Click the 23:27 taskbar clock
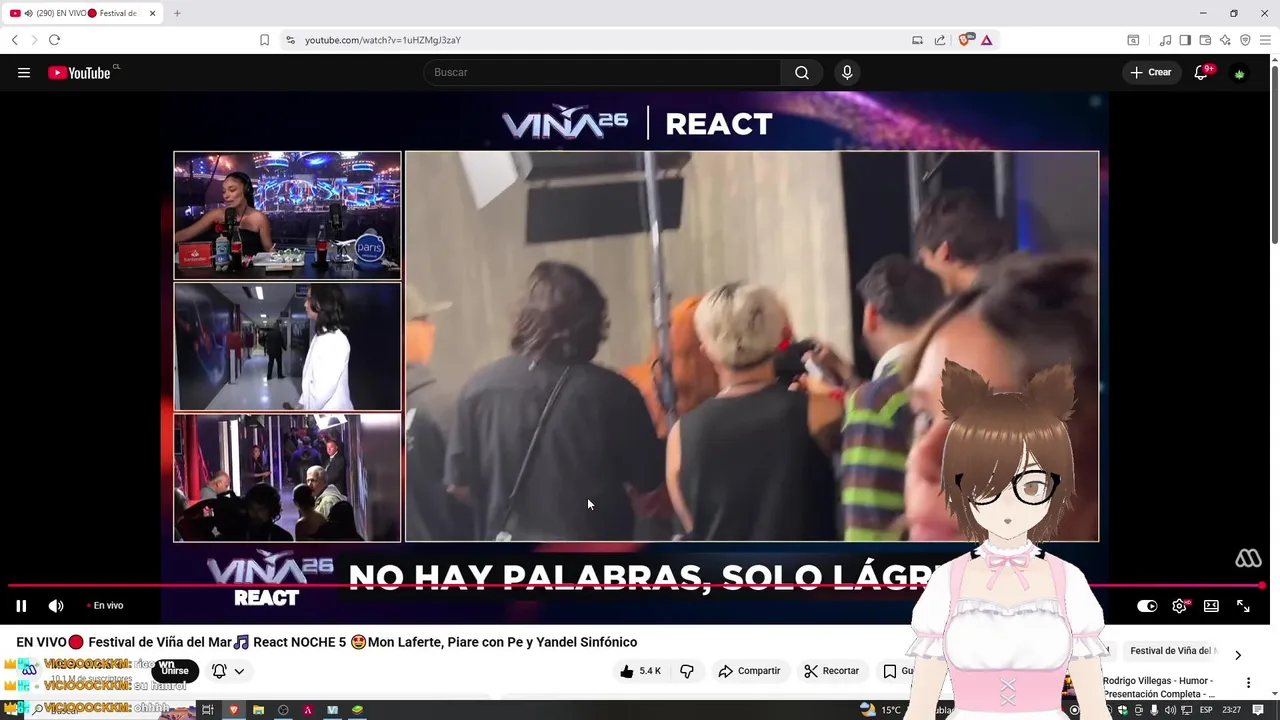Image resolution: width=1280 pixels, height=720 pixels. click(x=1231, y=710)
